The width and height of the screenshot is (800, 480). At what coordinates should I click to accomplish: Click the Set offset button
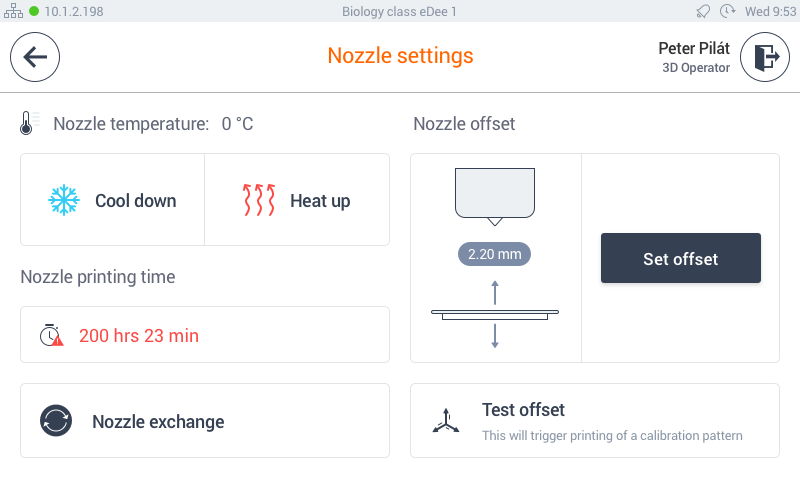coord(681,258)
